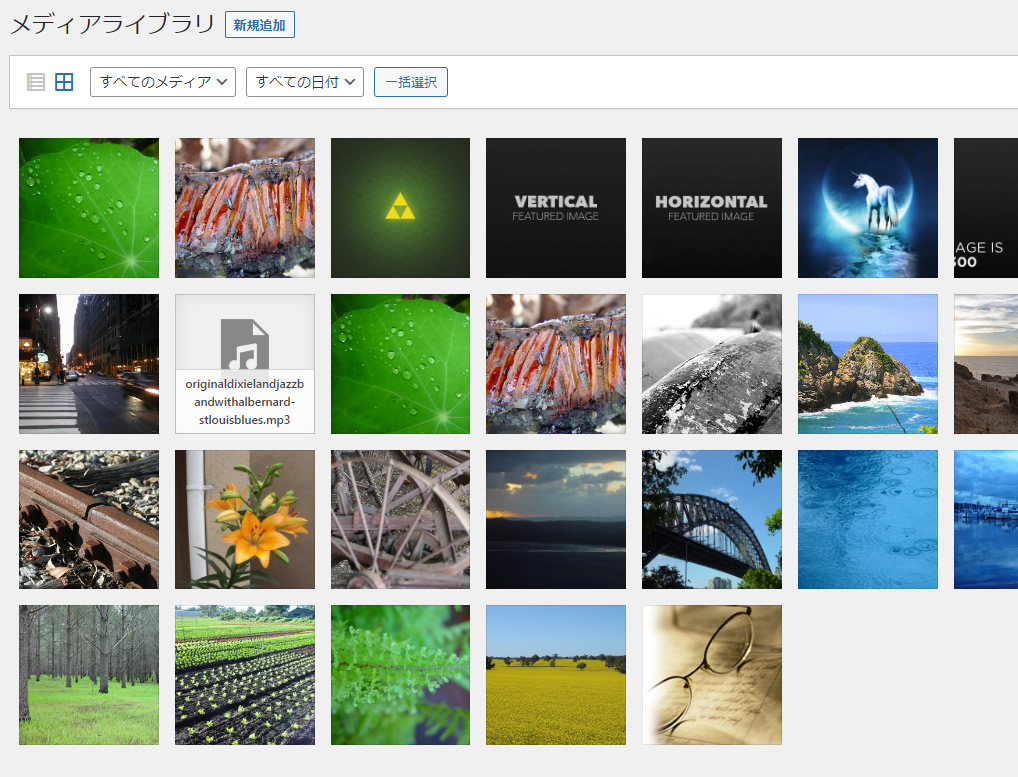The height and width of the screenshot is (777, 1018).
Task: Open the city street night photo
Action: (x=89, y=364)
